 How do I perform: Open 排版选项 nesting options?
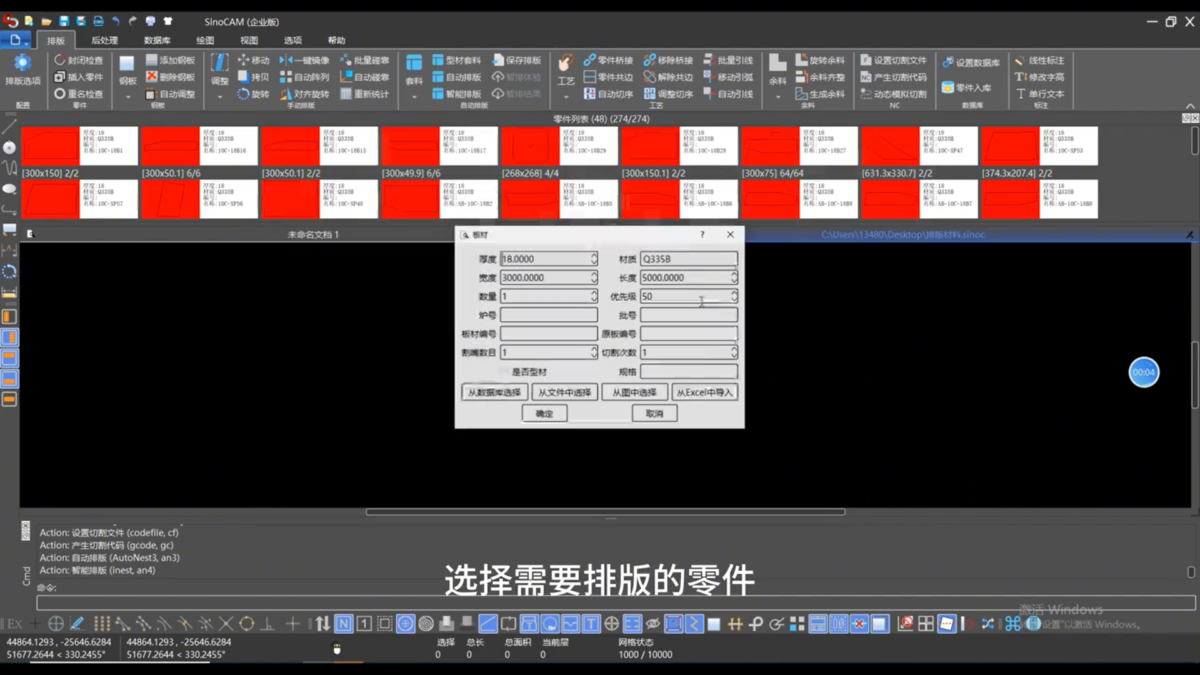22,70
